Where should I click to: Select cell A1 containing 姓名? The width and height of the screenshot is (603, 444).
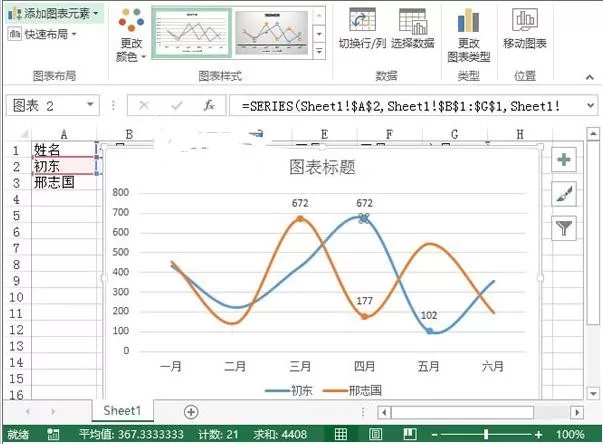click(64, 150)
